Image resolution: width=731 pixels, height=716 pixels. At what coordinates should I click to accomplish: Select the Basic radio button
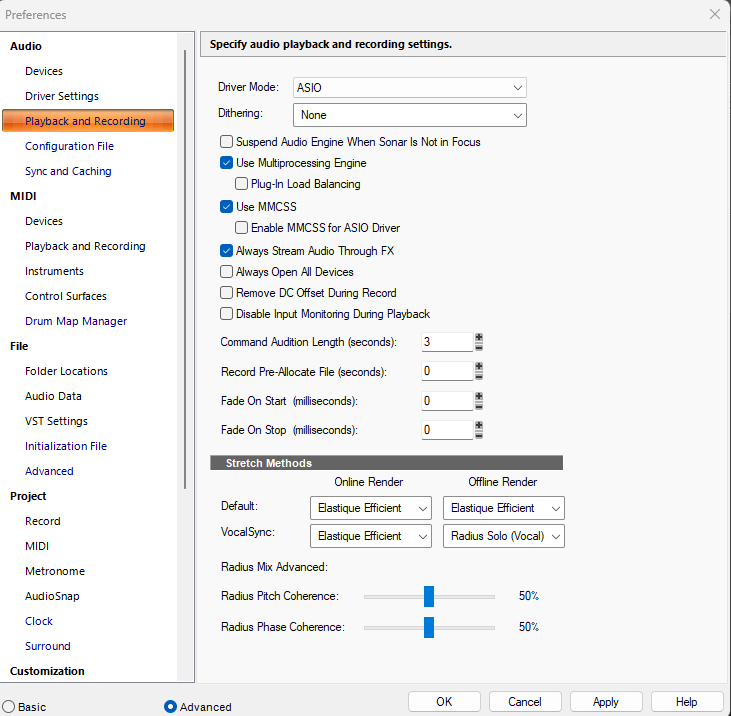click(9, 707)
